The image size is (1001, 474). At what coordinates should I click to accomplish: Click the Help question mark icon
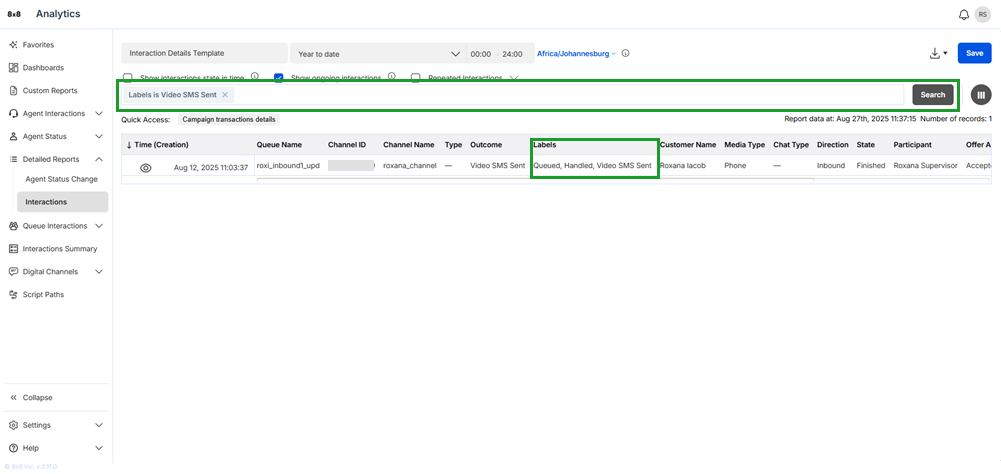13,448
